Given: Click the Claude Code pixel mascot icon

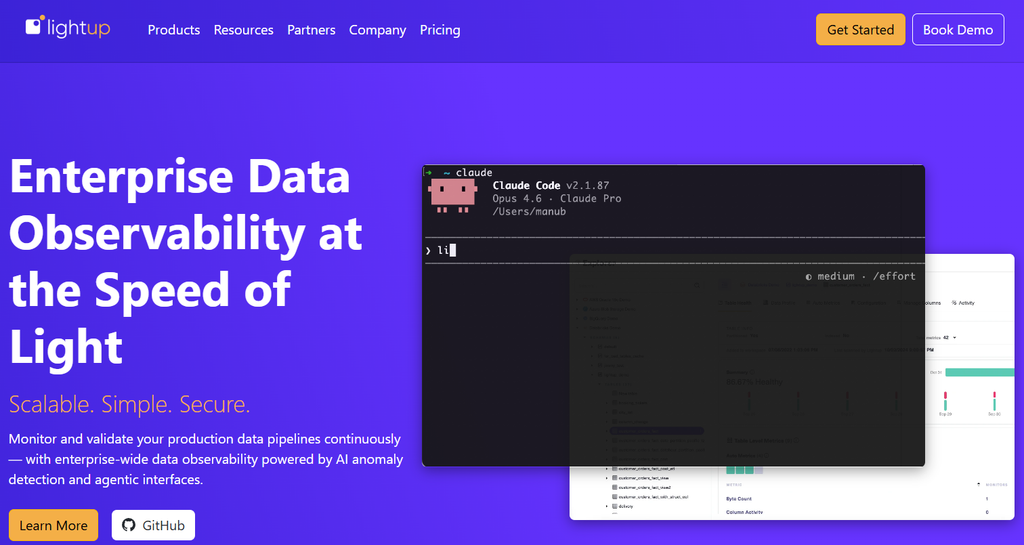Looking at the screenshot, I should pos(453,196).
